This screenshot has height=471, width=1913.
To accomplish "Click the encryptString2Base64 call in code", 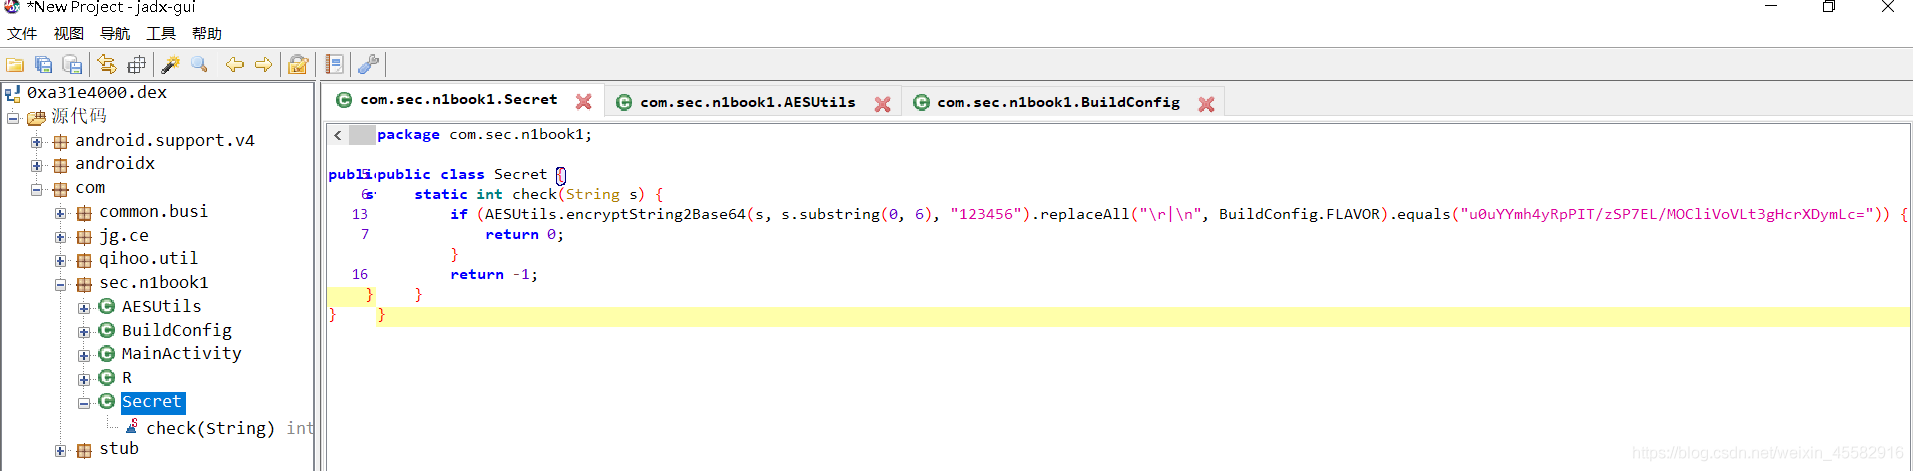I will [x=656, y=214].
